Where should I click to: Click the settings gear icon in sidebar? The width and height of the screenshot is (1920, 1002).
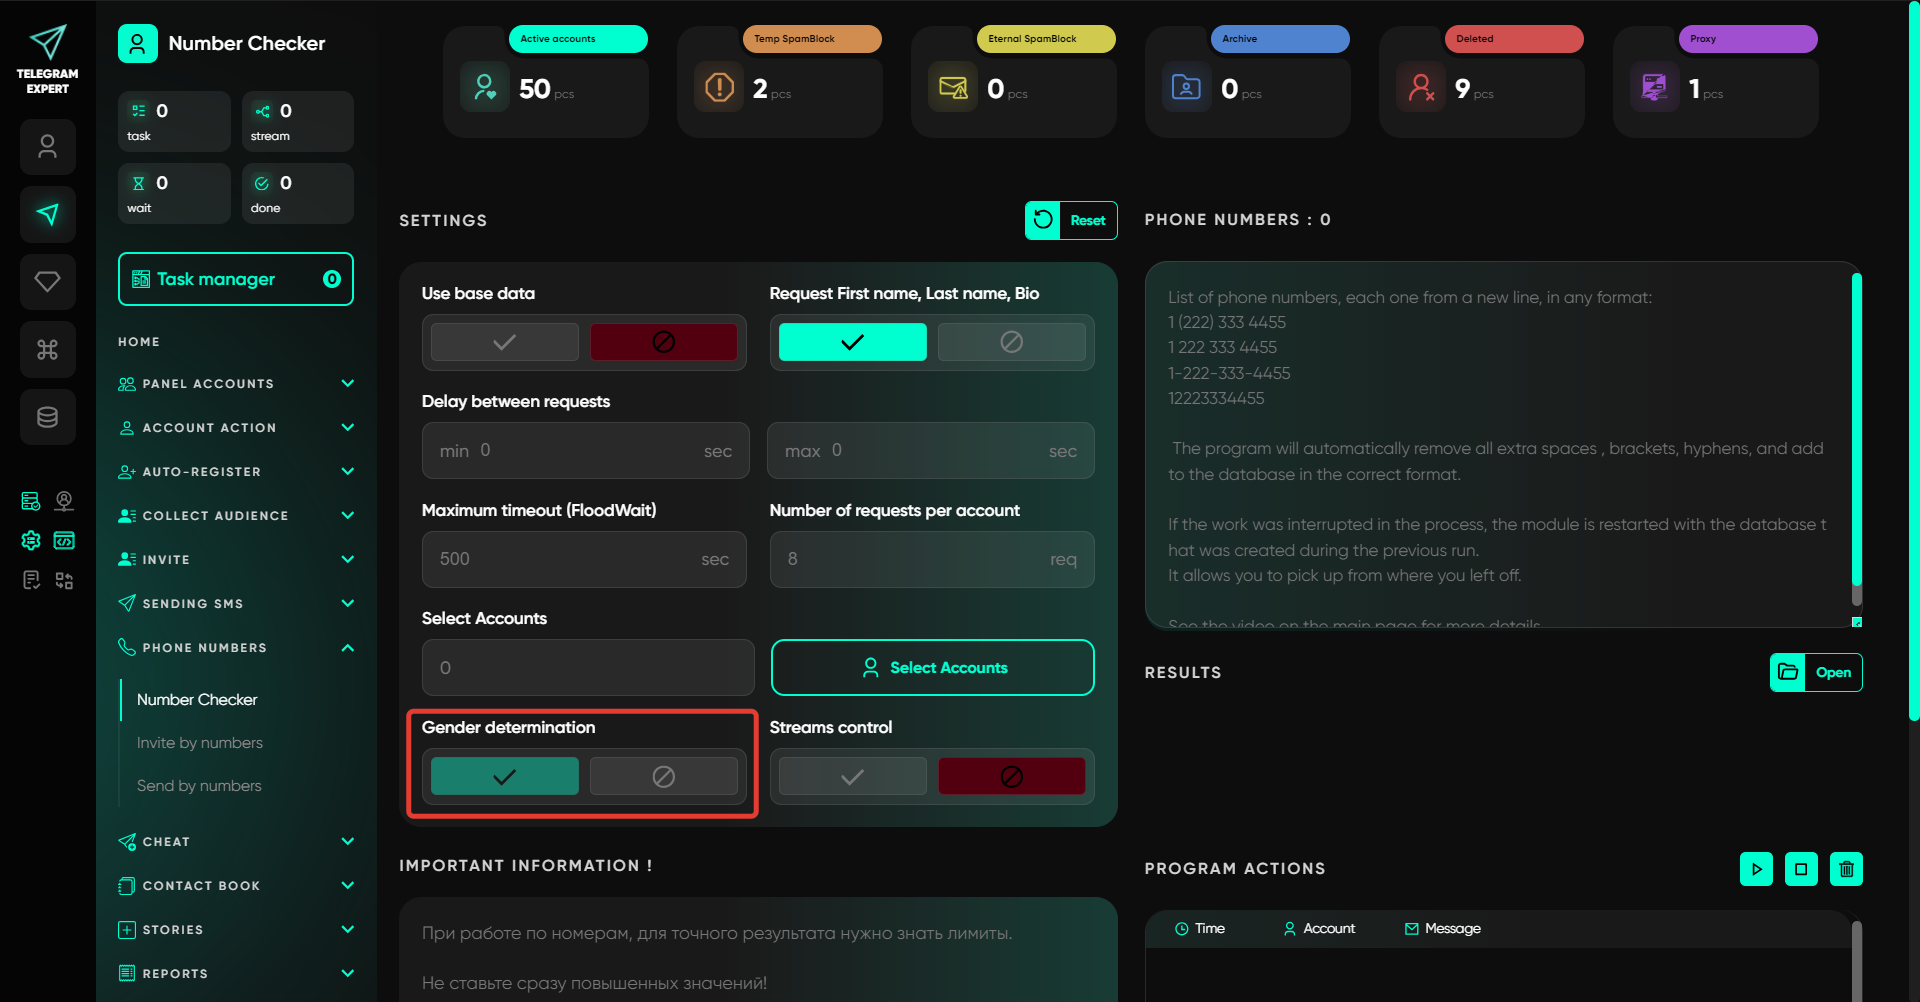coord(31,541)
